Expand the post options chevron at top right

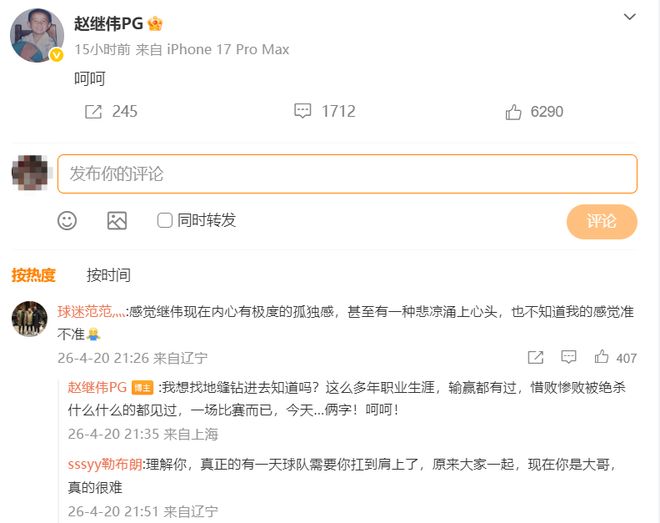tap(629, 18)
